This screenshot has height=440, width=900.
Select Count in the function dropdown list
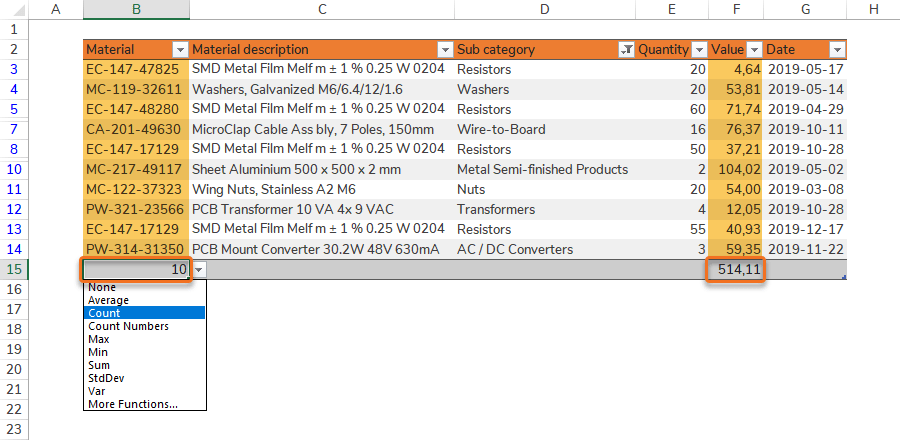tap(104, 313)
